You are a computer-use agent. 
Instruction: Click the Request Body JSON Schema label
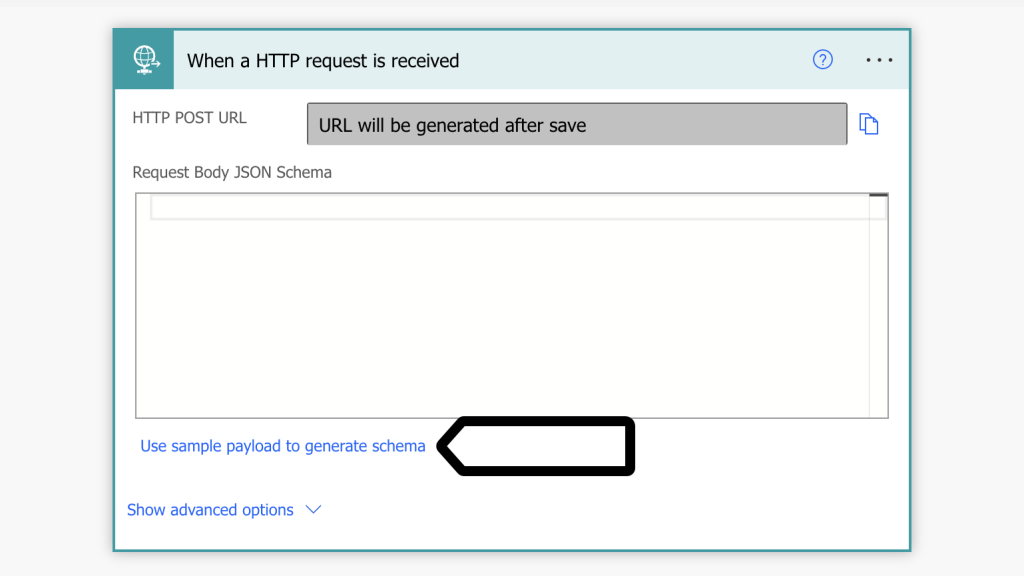232,172
